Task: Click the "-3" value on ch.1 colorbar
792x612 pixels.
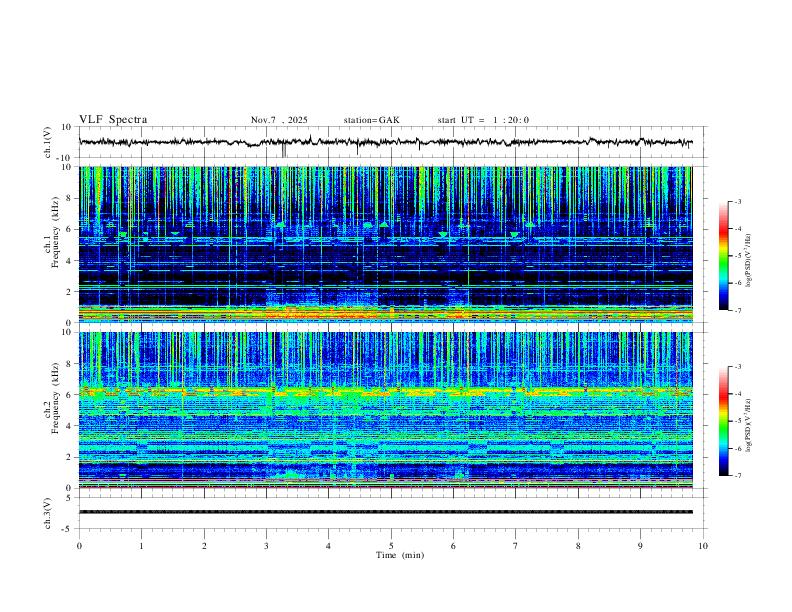Action: tap(737, 201)
